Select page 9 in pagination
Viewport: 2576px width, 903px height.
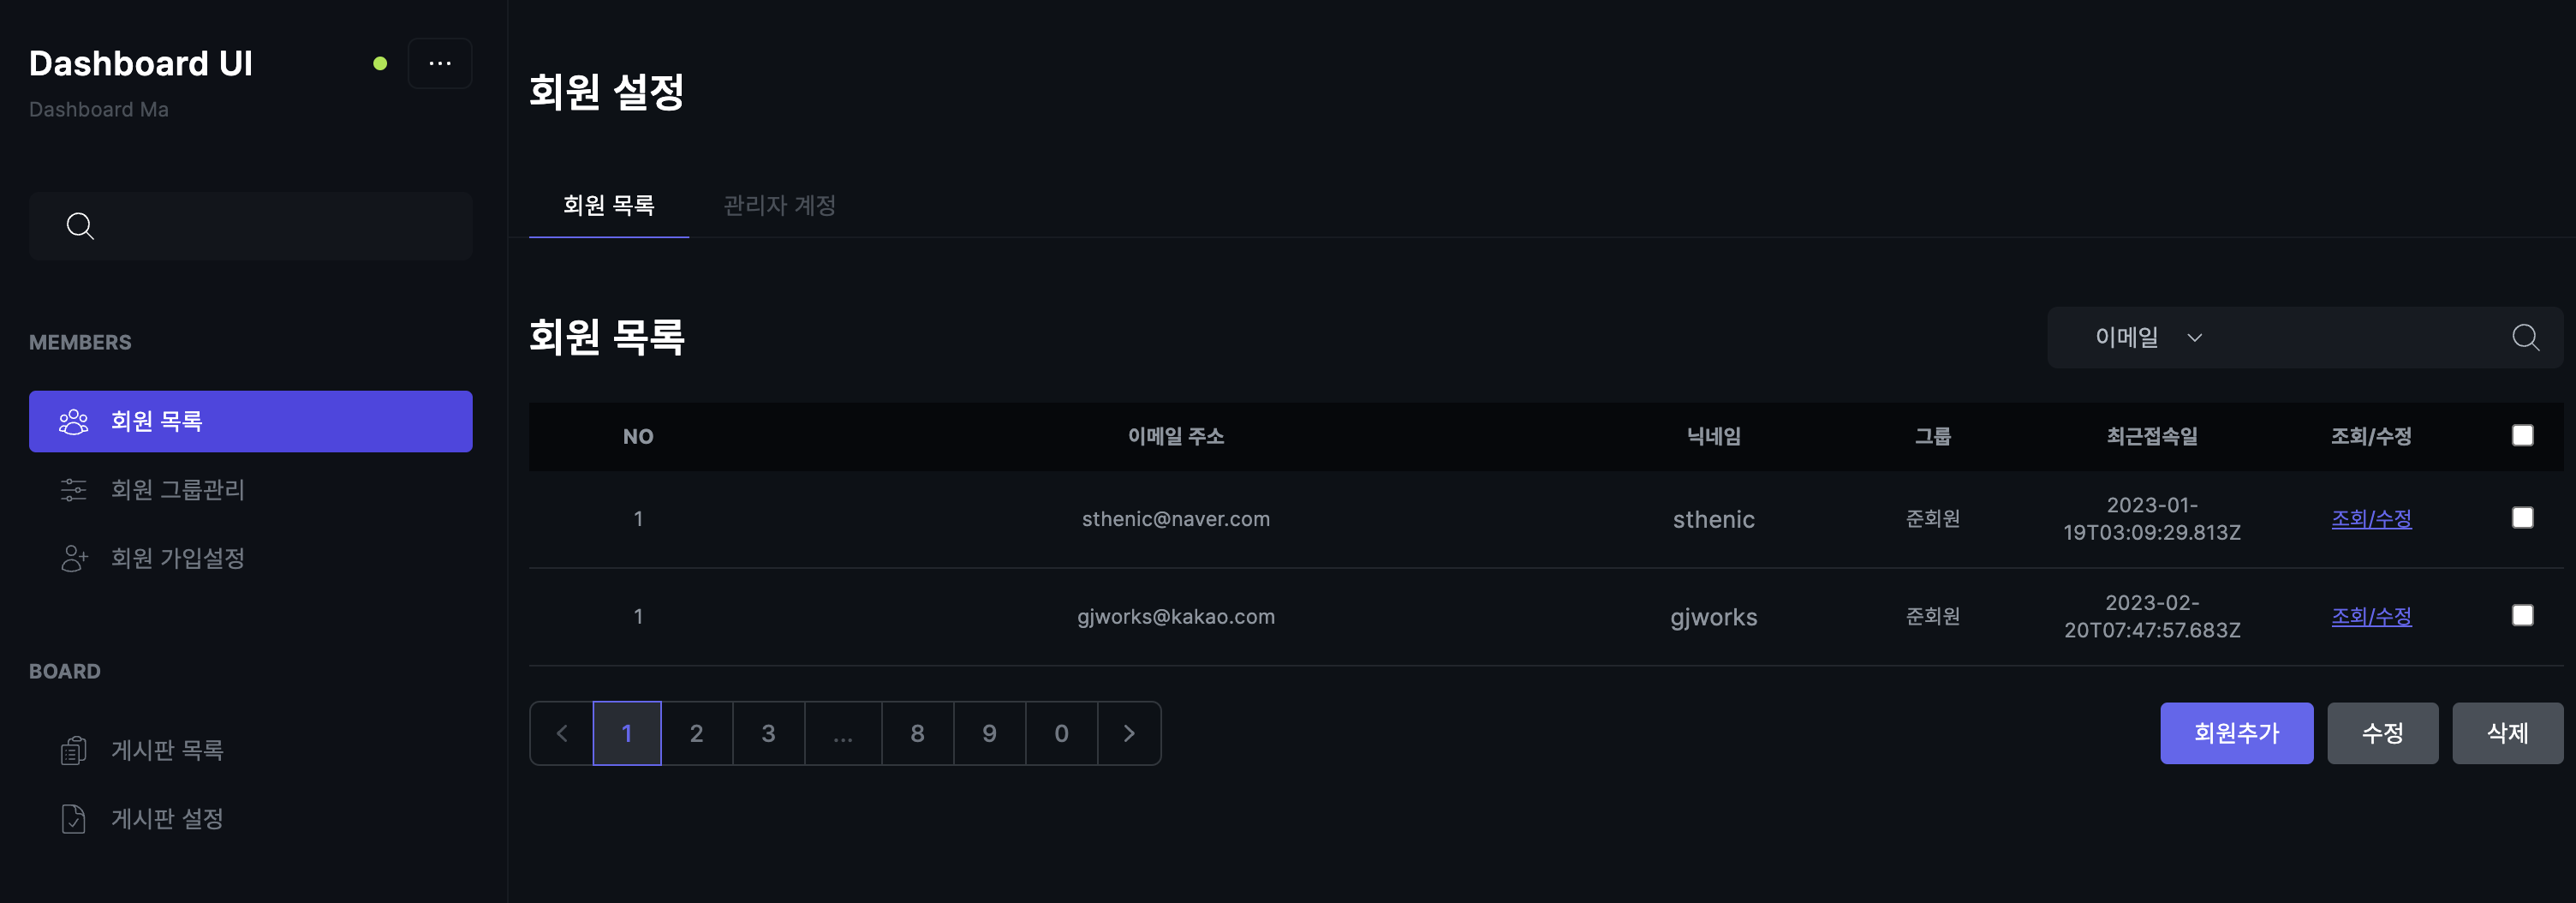point(990,734)
